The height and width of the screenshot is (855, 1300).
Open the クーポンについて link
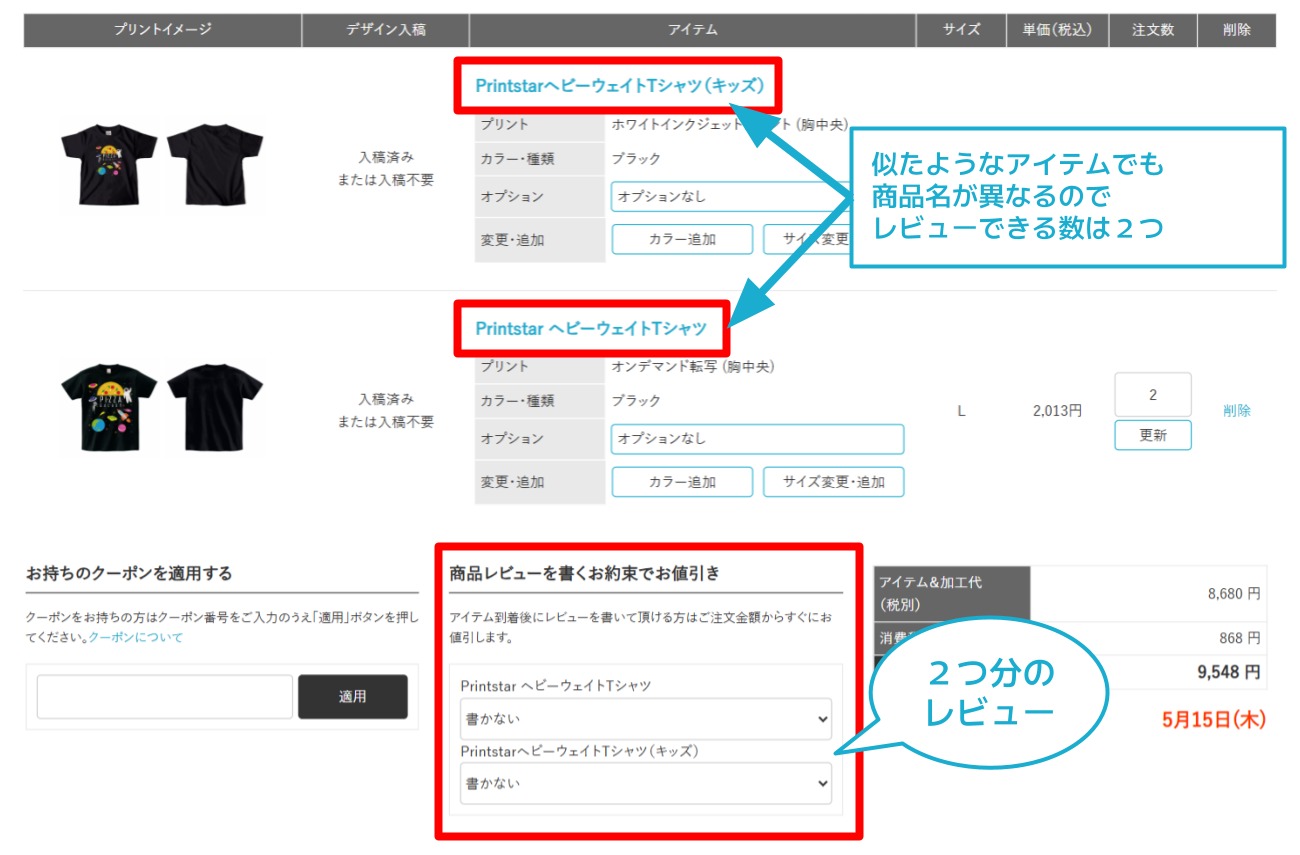coord(135,637)
